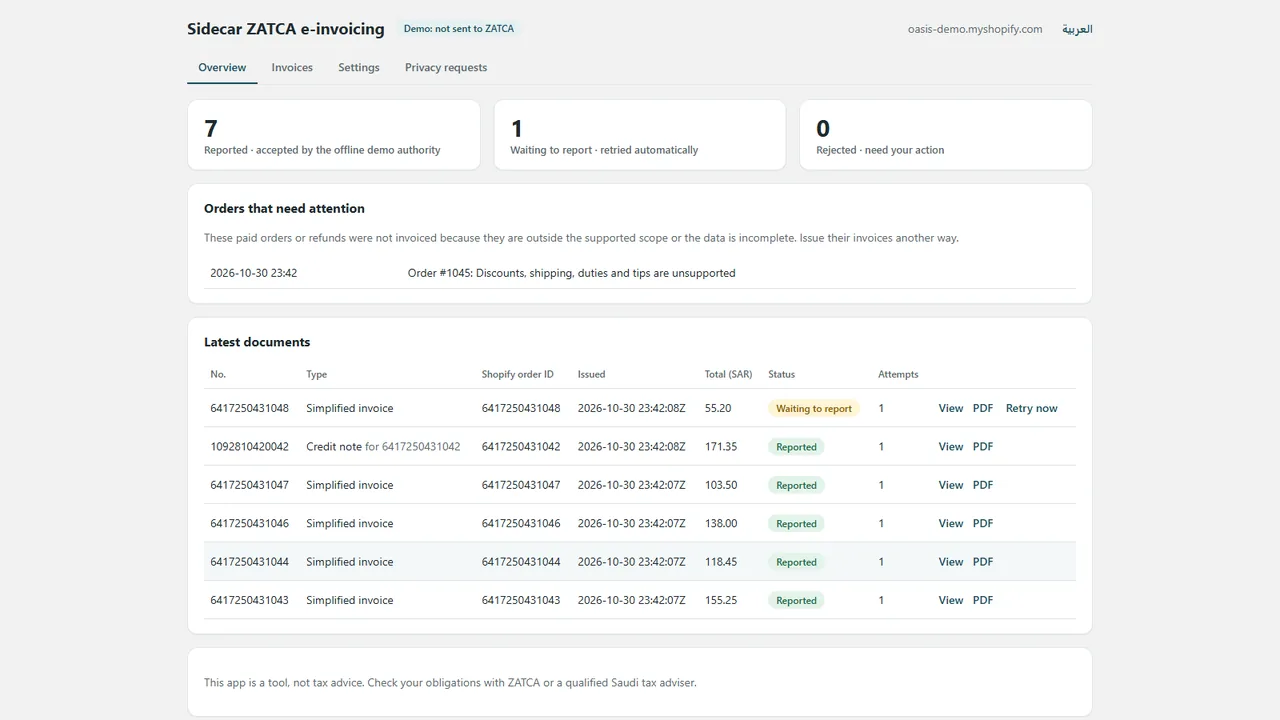Click oasis-demo.myshopify.com store name
The image size is (1280, 720).
[975, 29]
